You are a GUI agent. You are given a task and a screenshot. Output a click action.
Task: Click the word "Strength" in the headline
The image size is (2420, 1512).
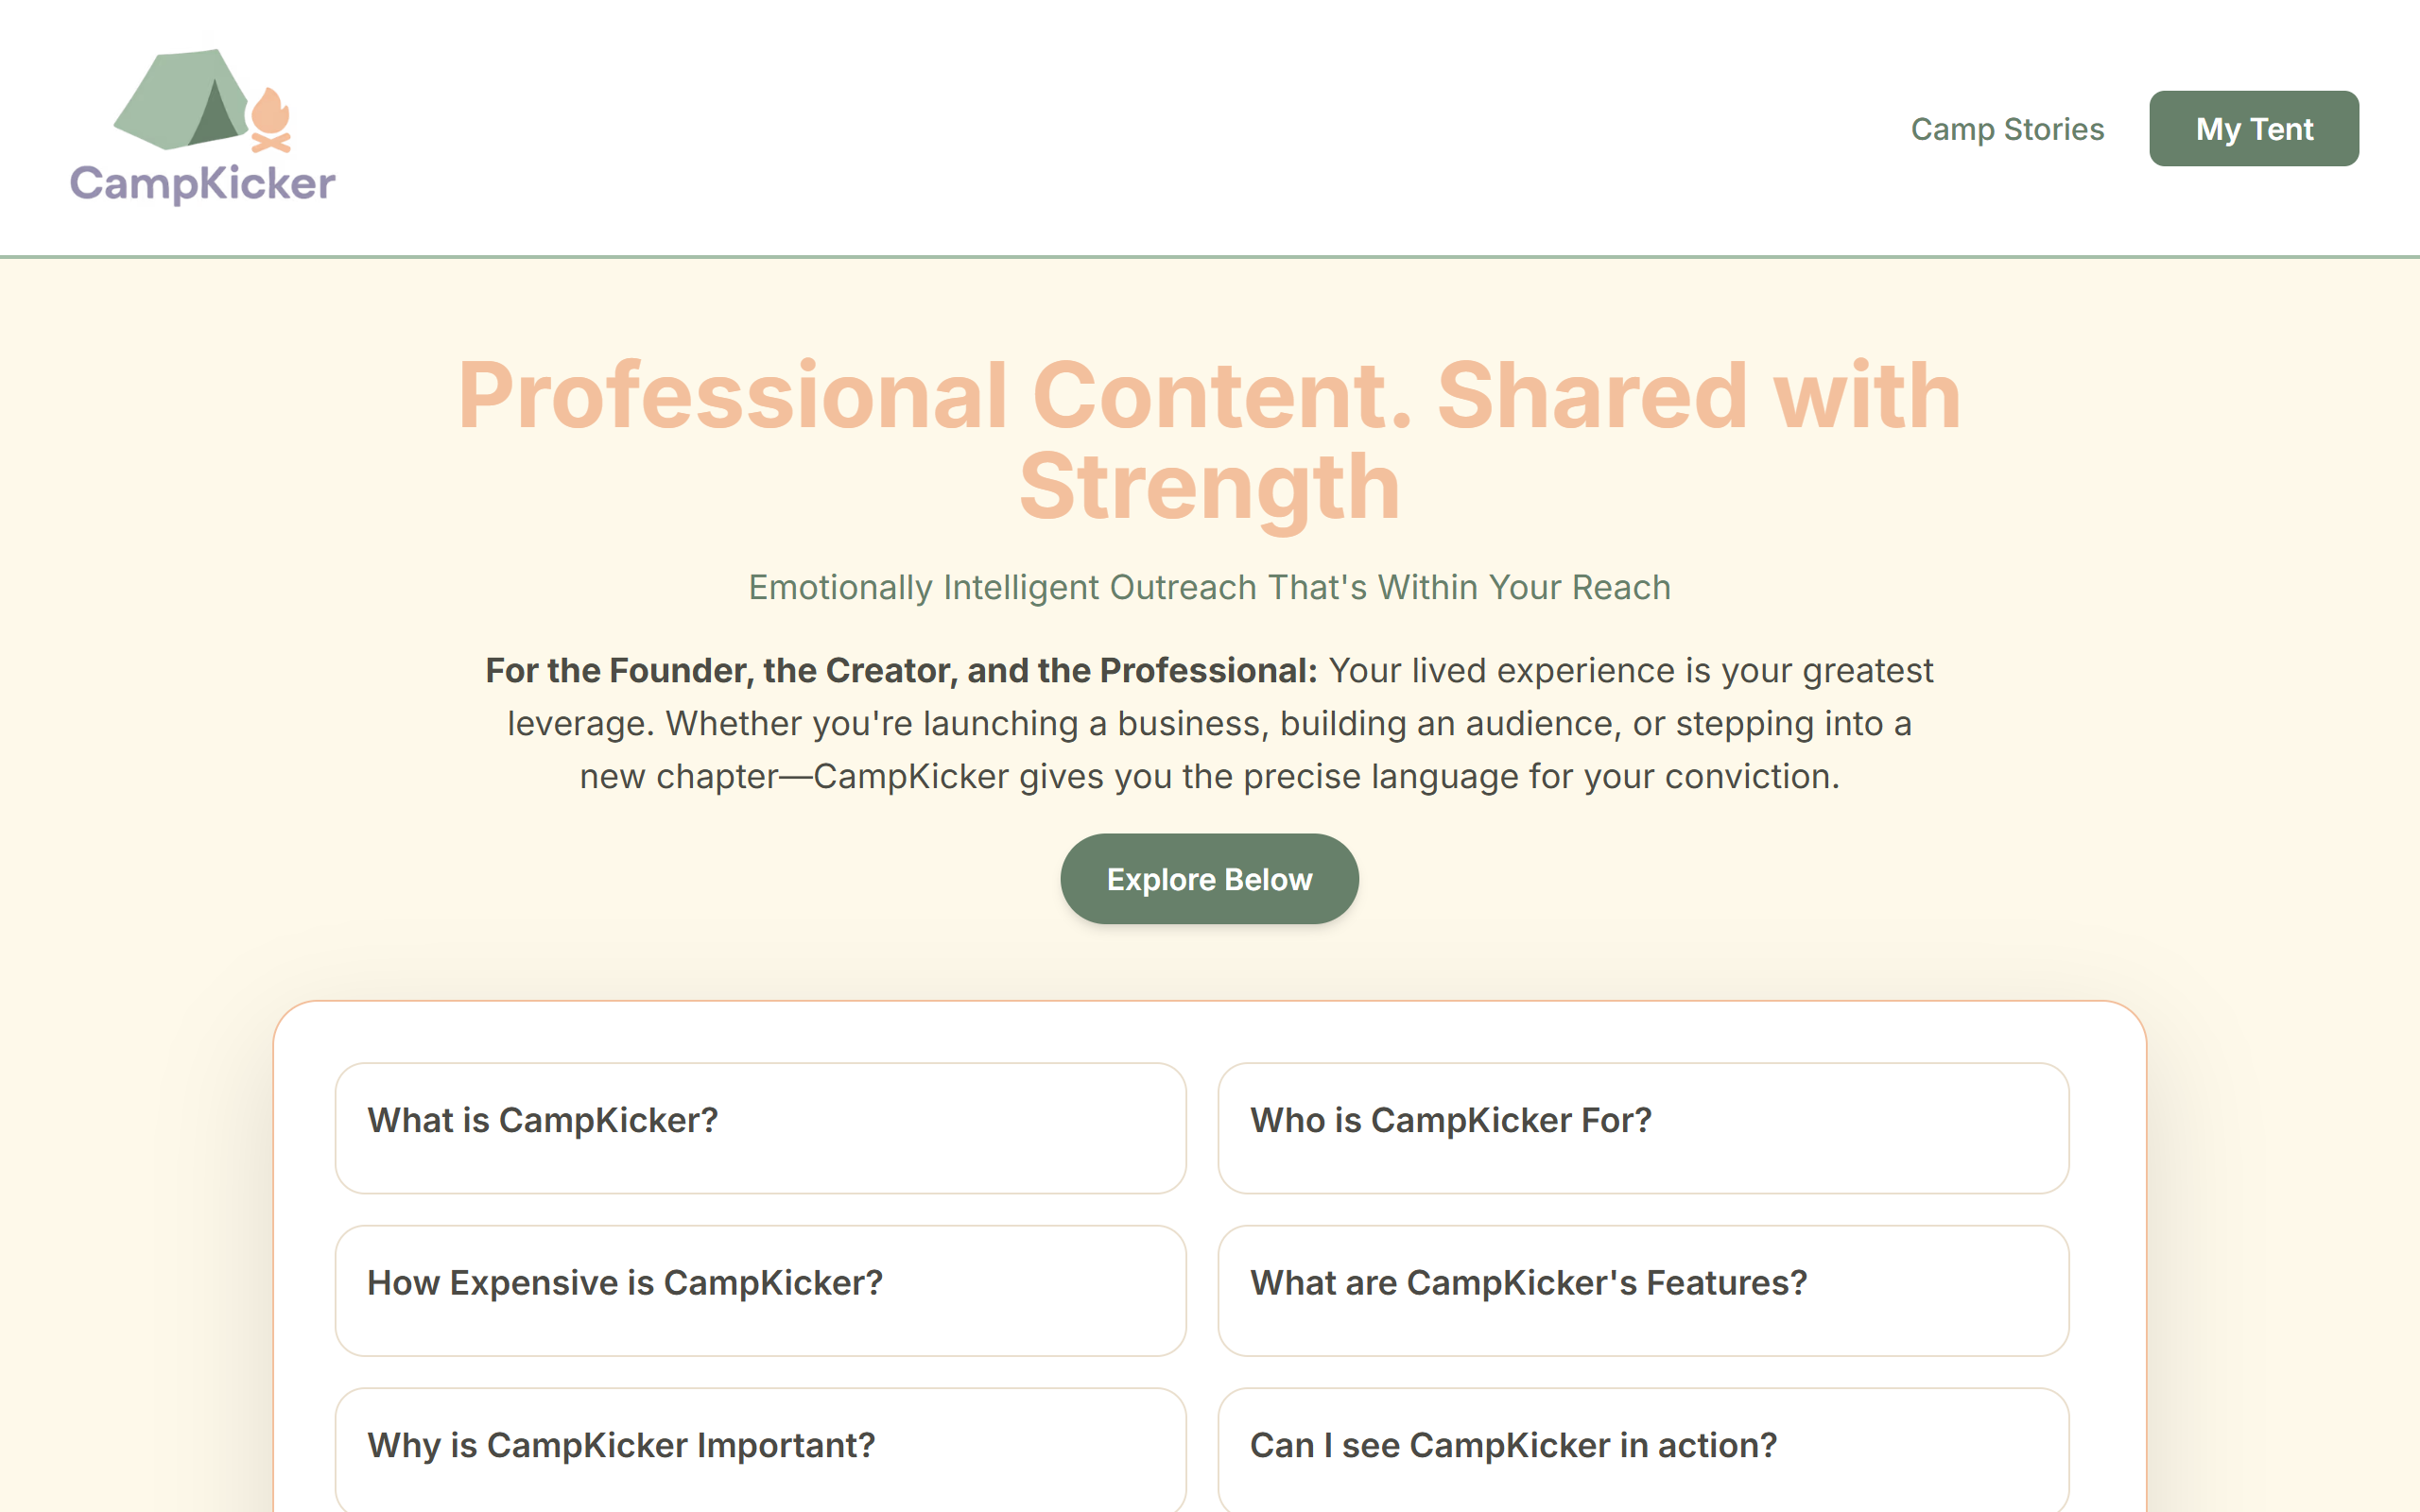pyautogui.click(x=1209, y=489)
